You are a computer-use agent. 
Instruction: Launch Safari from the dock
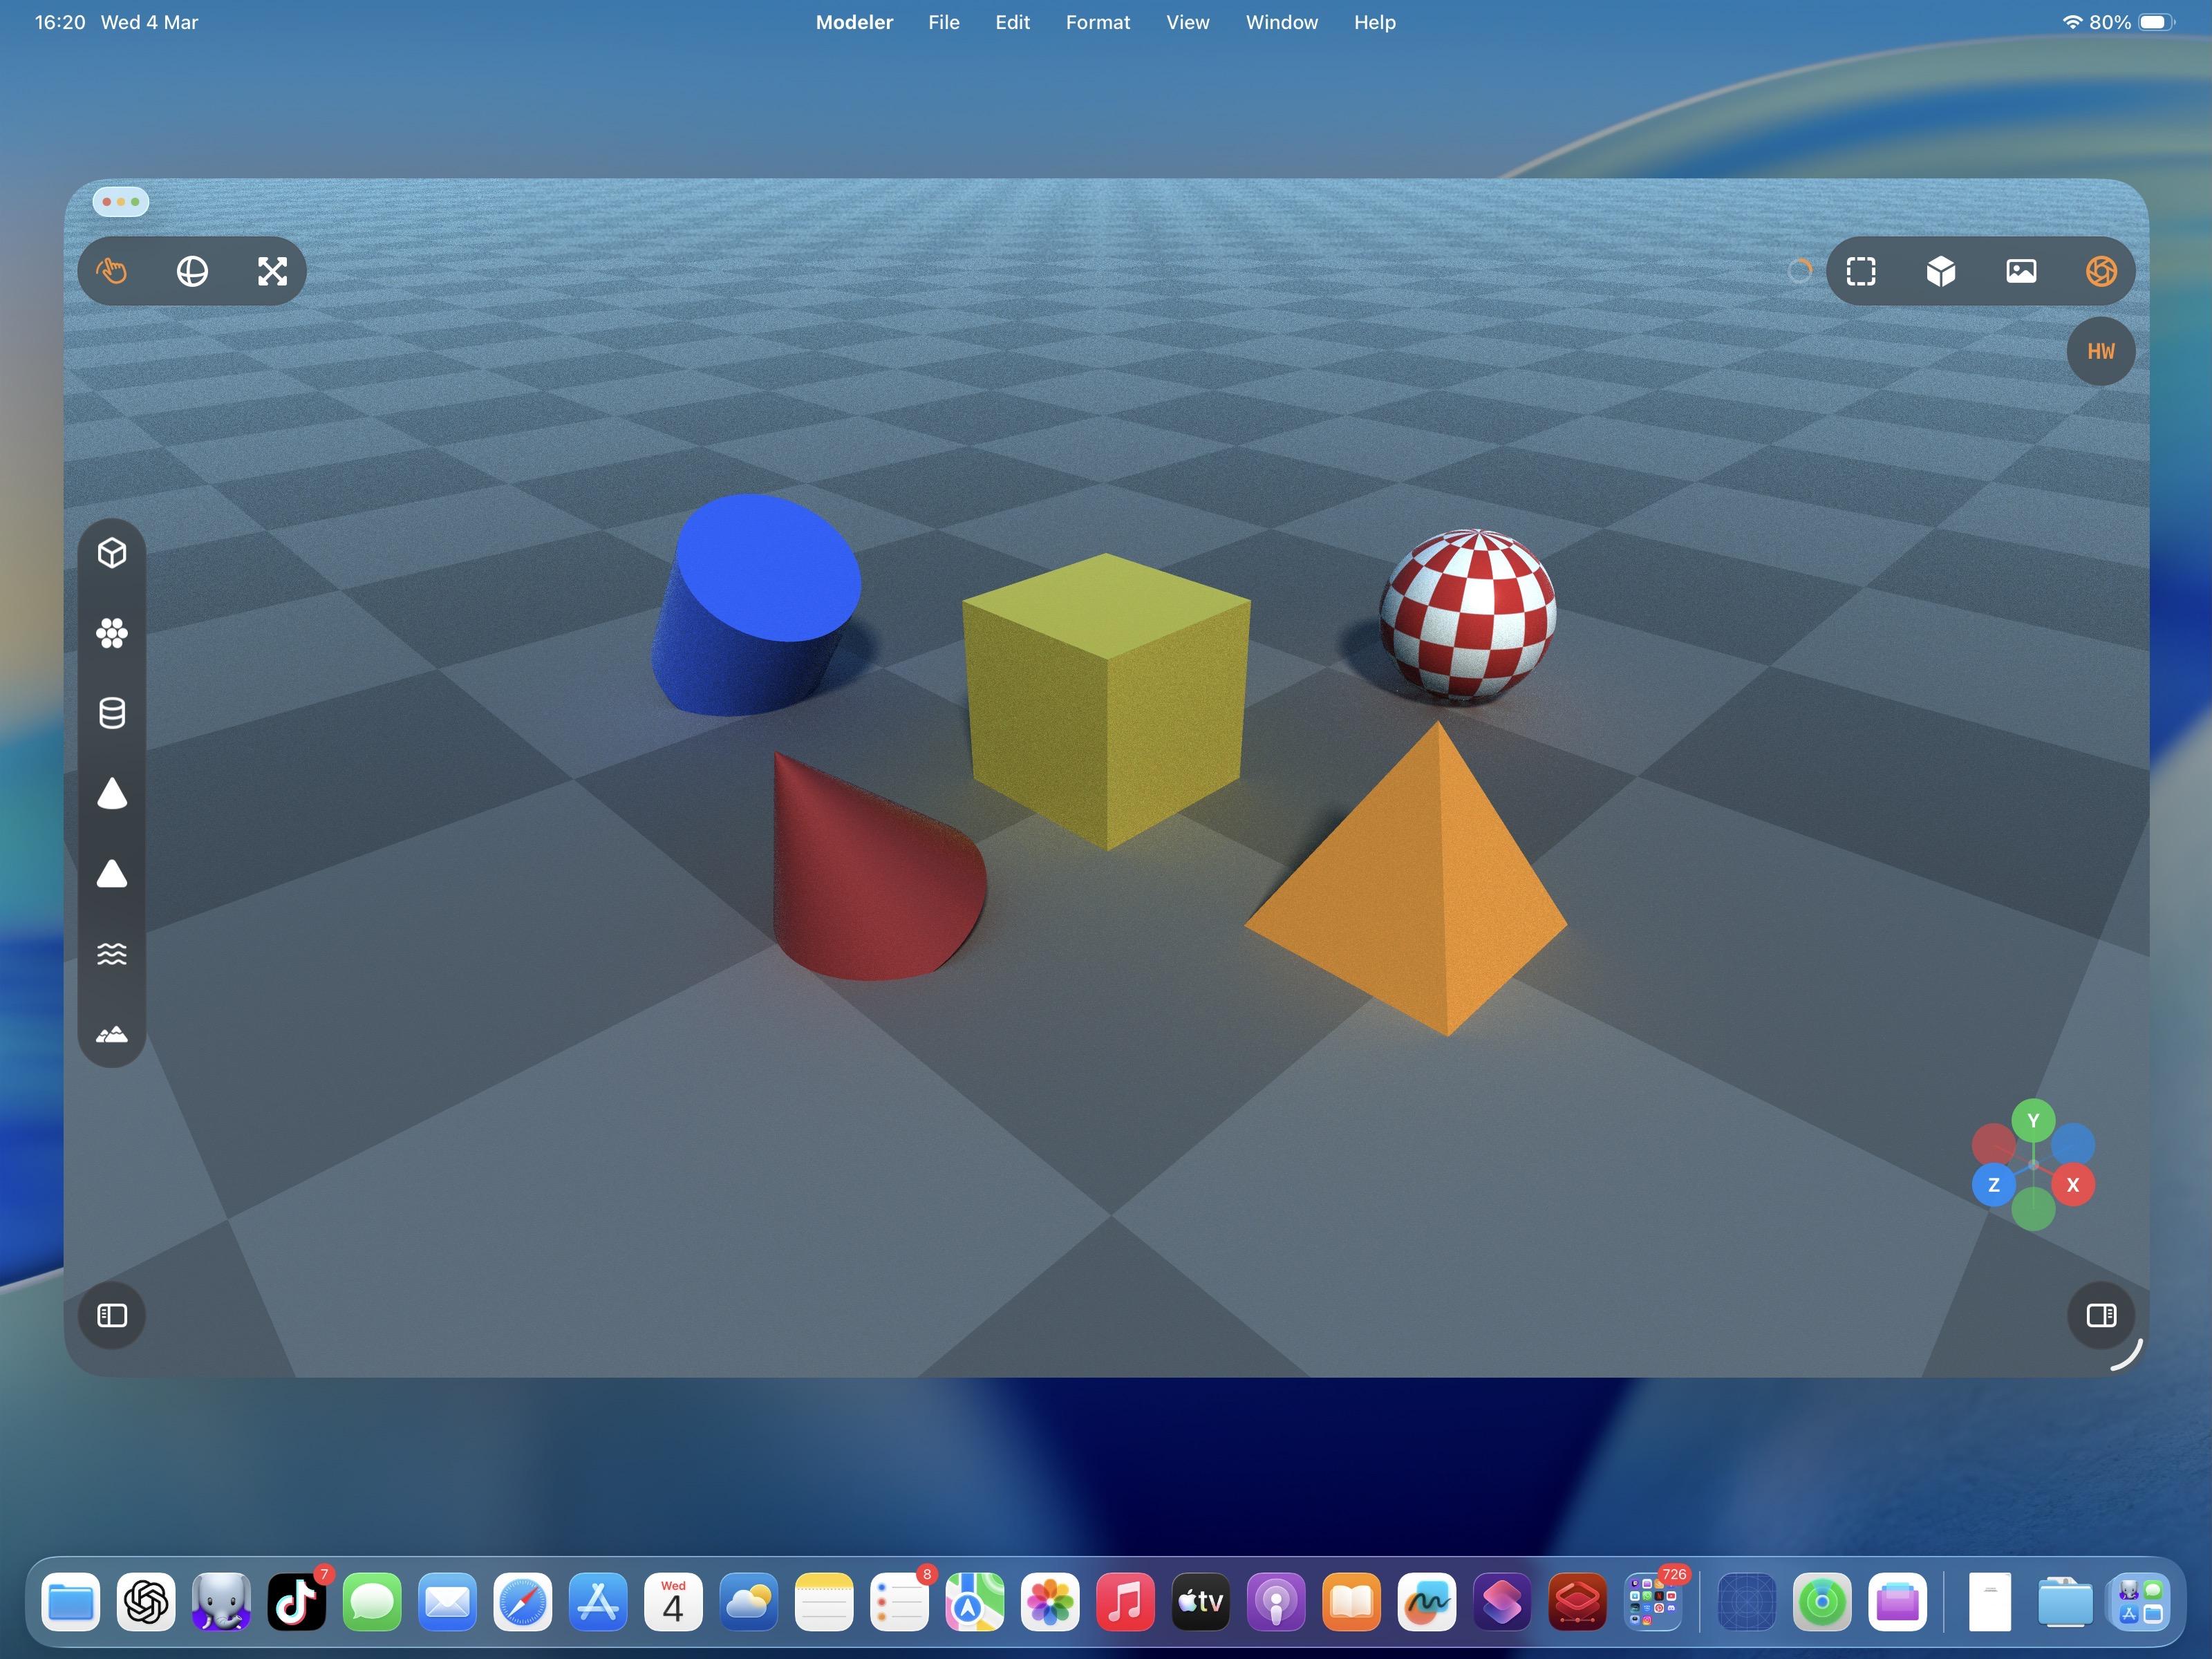point(523,1603)
